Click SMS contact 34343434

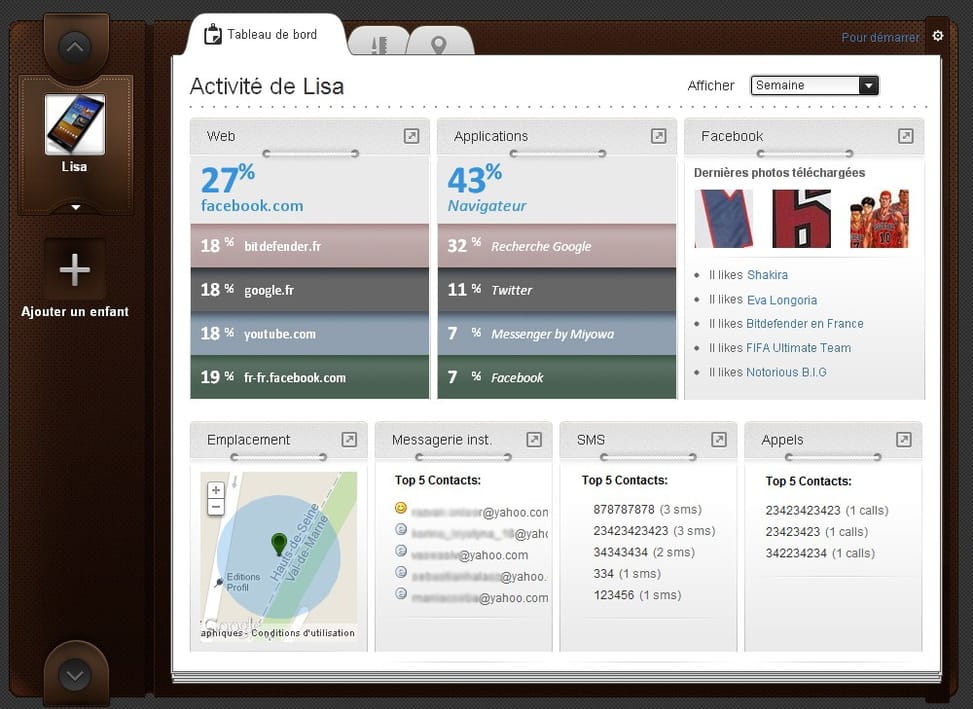click(644, 552)
